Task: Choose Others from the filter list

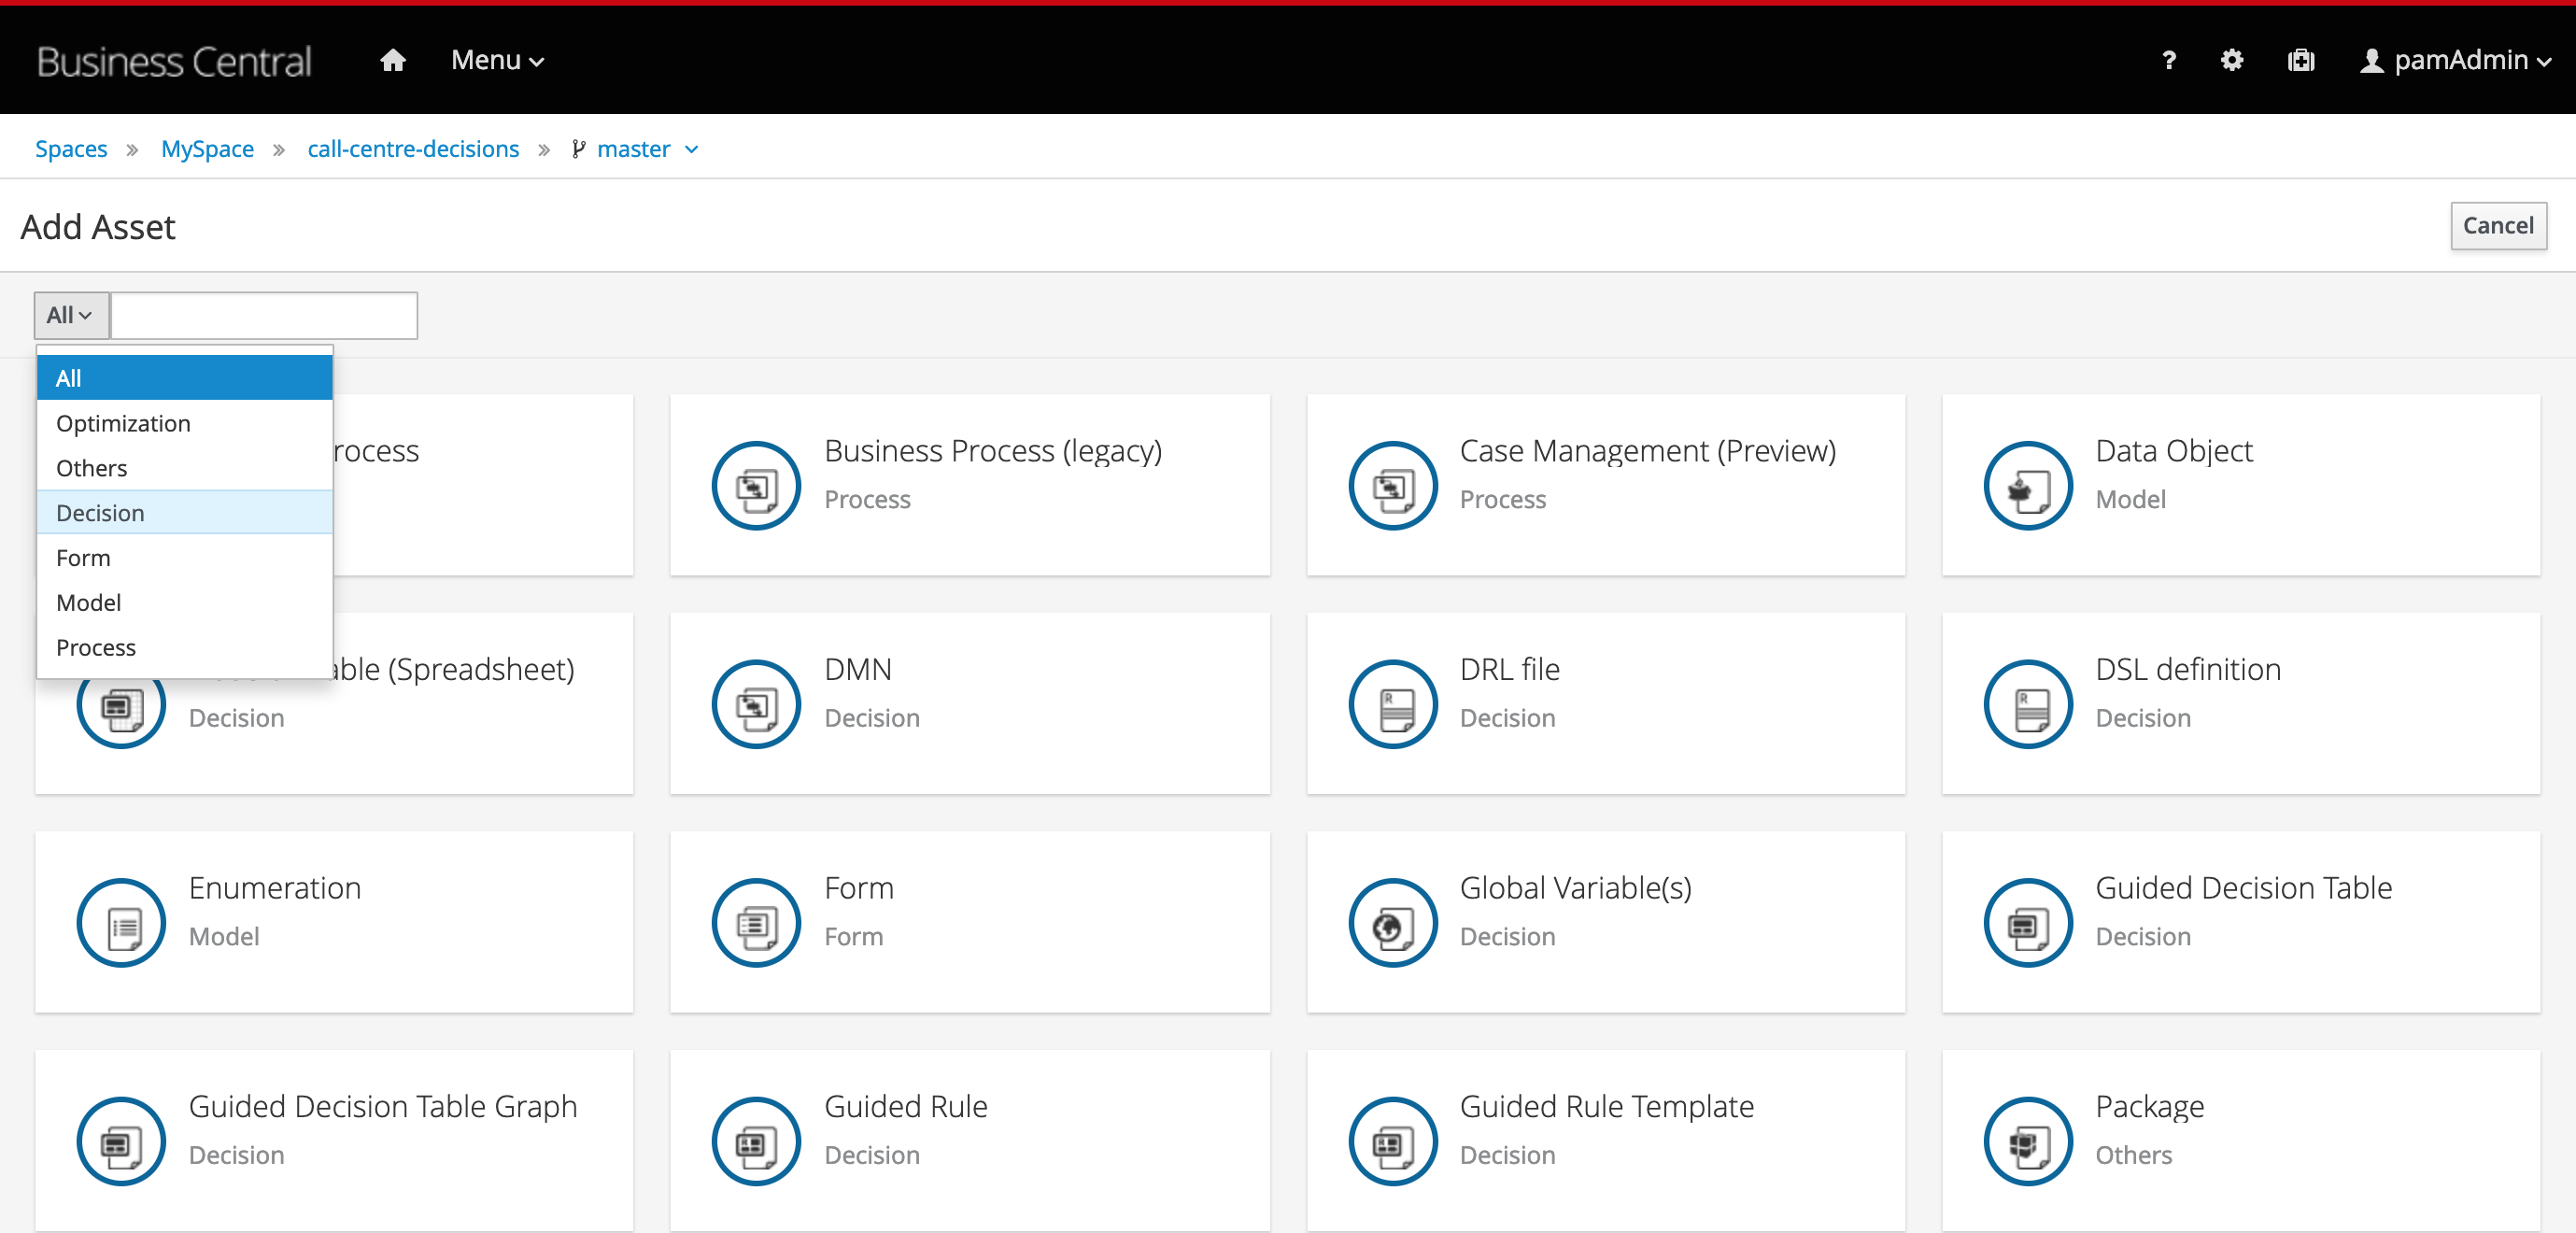Action: pyautogui.click(x=184, y=468)
